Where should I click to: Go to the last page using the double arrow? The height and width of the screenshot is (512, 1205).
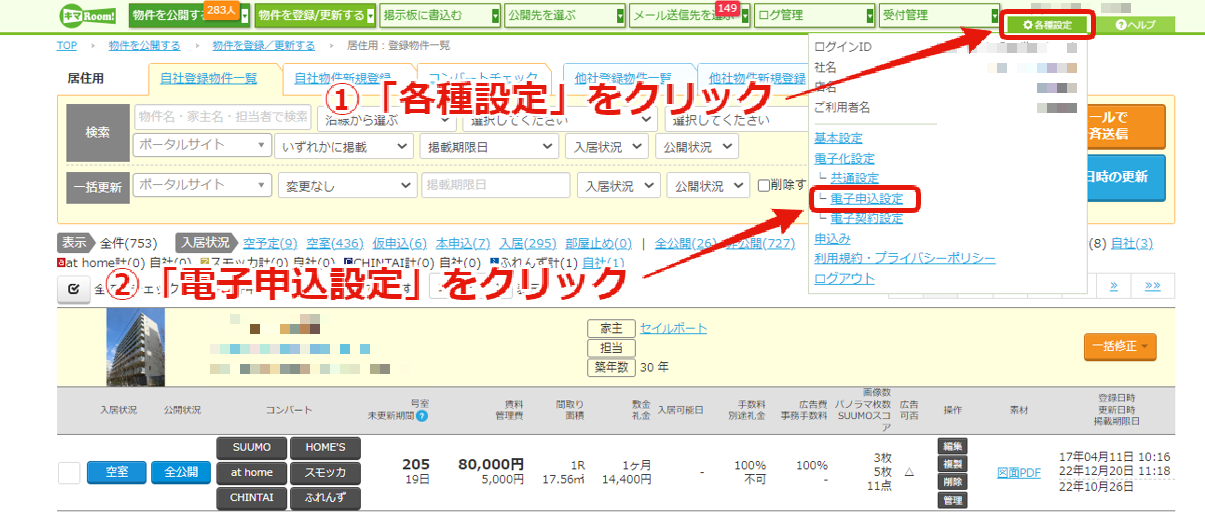[x=1153, y=285]
